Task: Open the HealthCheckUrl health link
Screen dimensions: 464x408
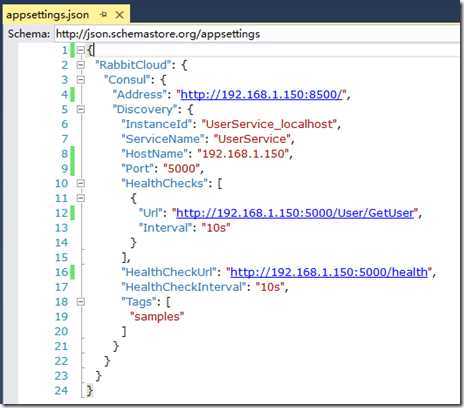Action: tap(329, 272)
